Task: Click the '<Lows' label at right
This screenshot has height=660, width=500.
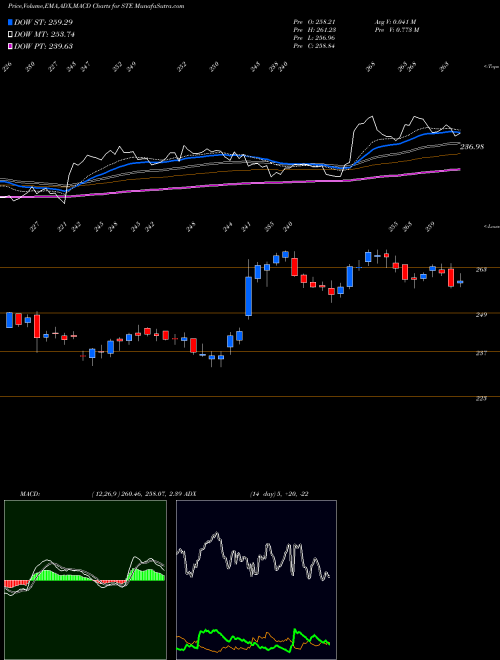Action: pyautogui.click(x=491, y=226)
